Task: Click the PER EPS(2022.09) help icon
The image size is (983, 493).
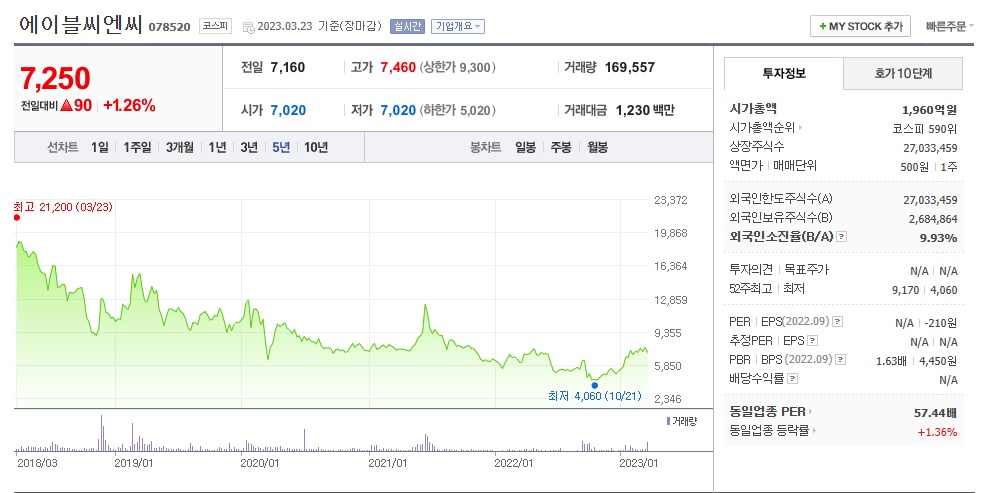Action: point(838,321)
